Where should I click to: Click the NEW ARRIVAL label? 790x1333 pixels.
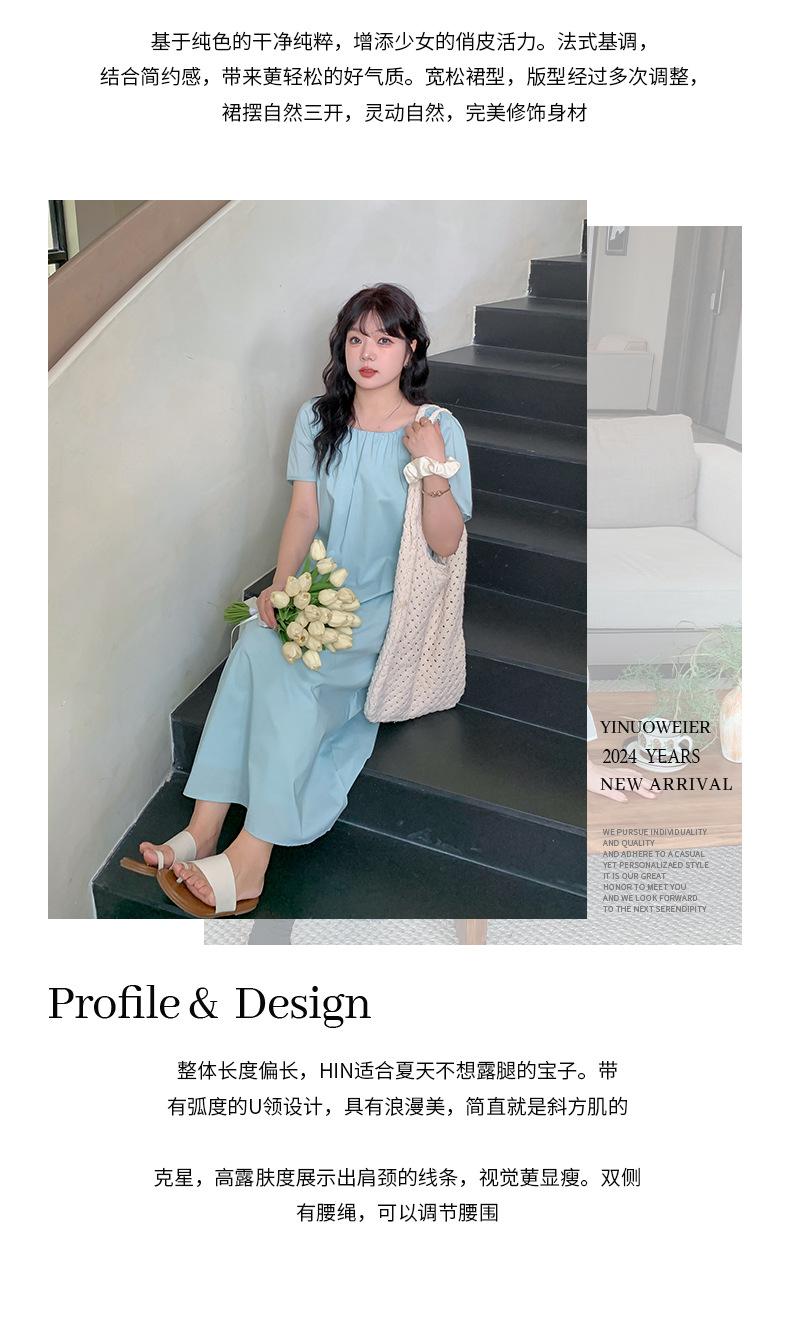pyautogui.click(x=666, y=784)
